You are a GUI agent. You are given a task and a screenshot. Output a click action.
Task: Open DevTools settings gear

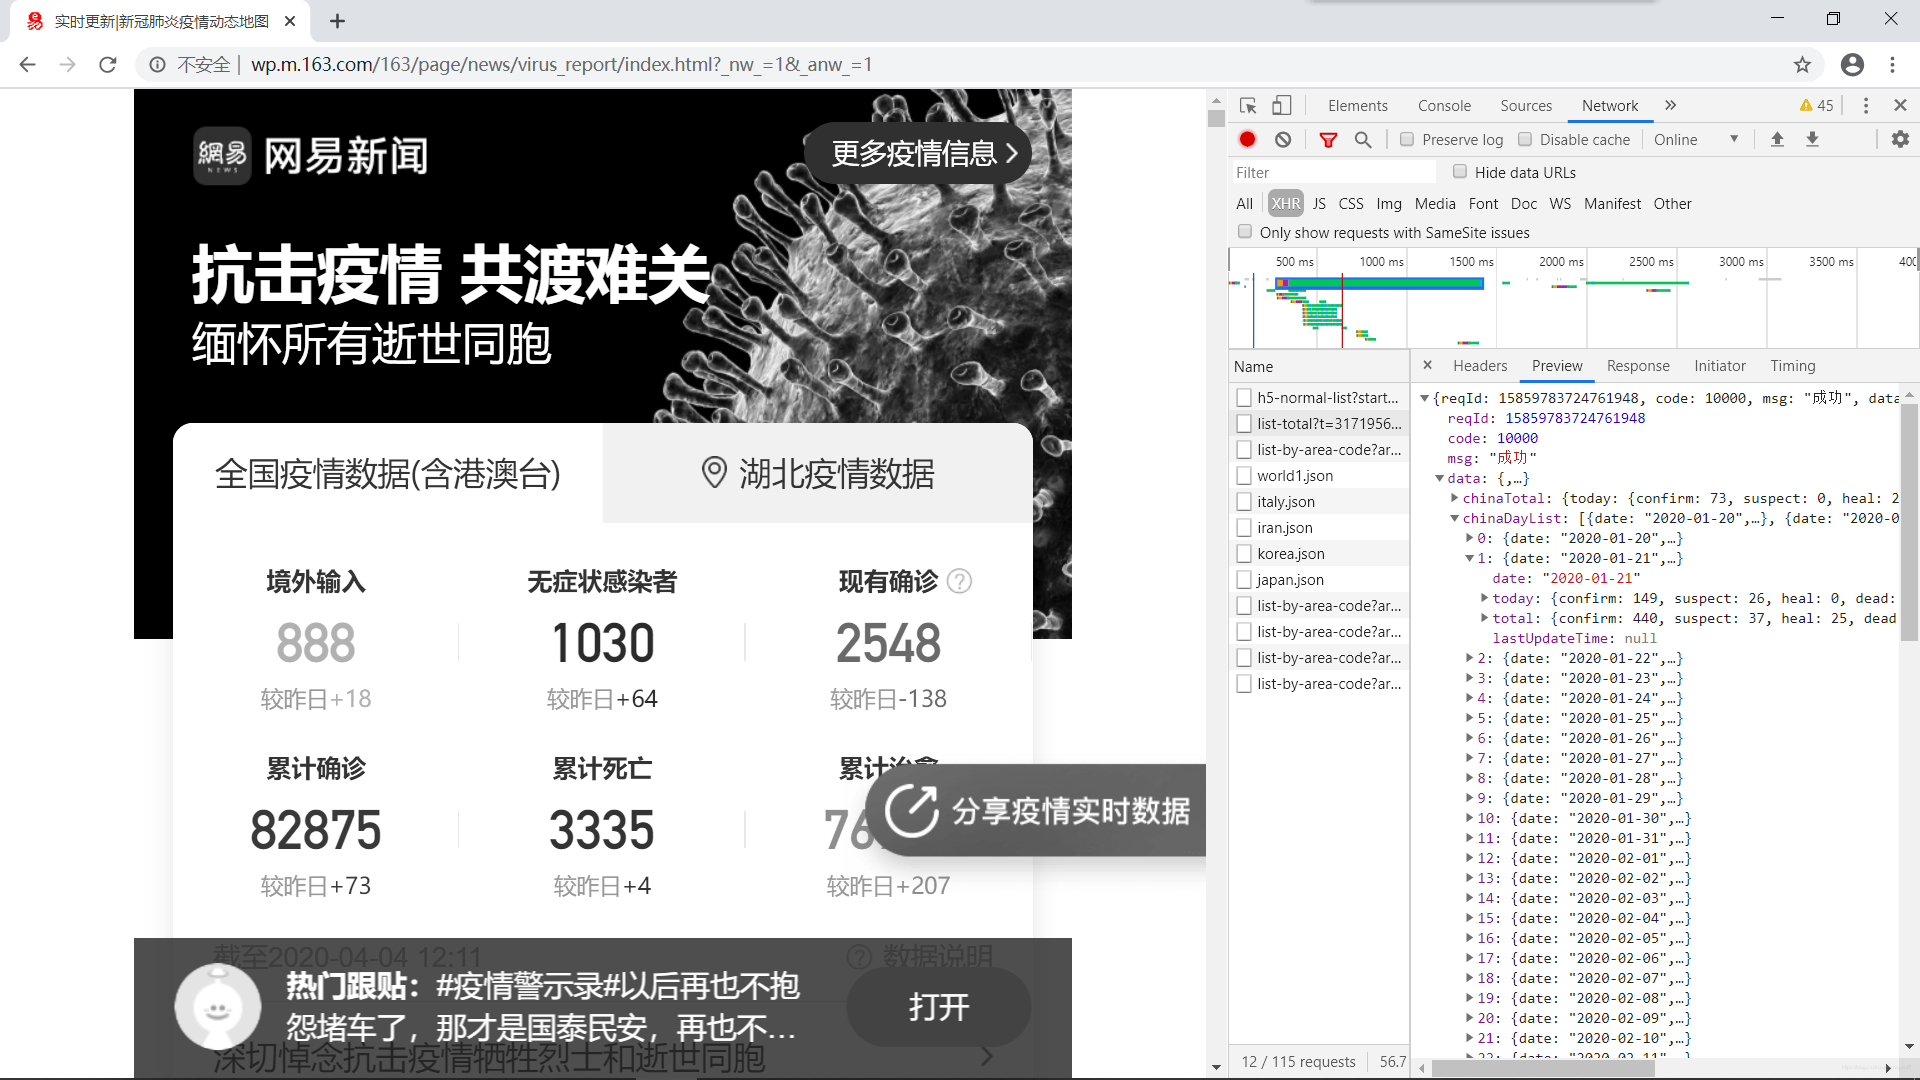[1899, 139]
